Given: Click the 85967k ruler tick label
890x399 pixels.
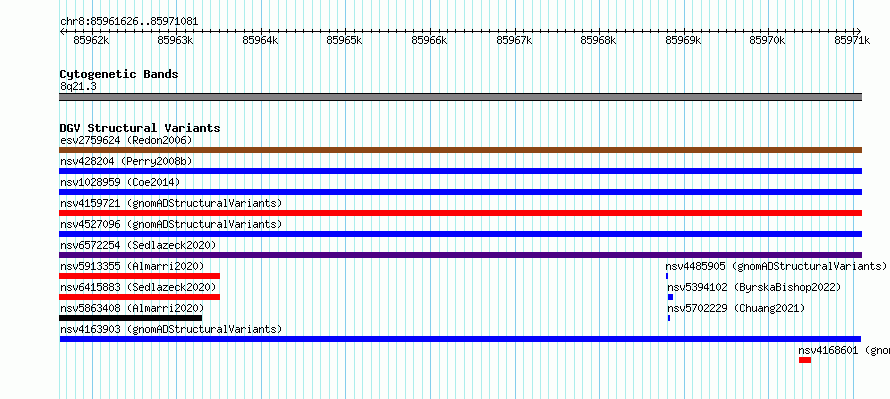Looking at the screenshot, I should pyautogui.click(x=514, y=40).
